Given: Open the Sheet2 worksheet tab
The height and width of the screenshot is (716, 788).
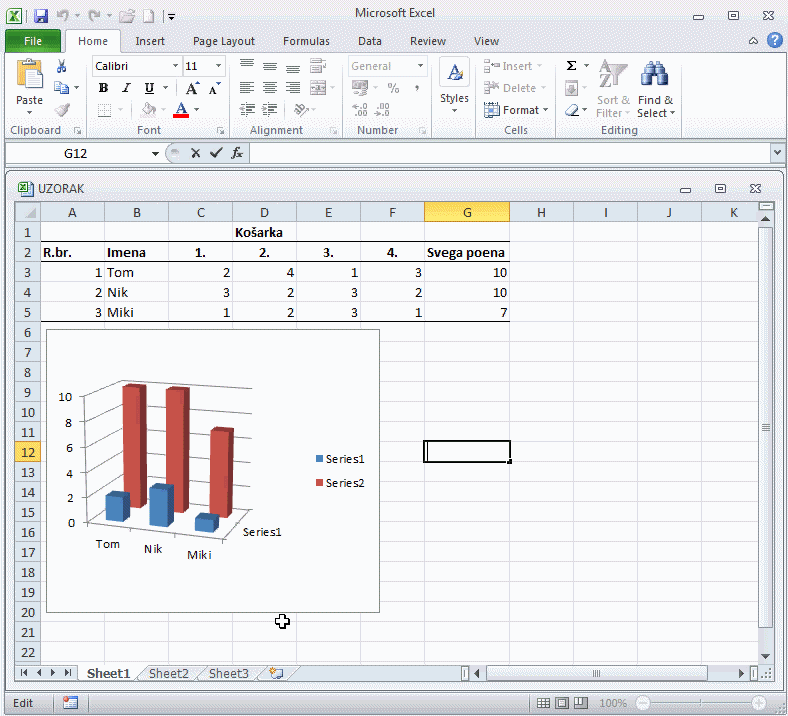Looking at the screenshot, I should click(x=168, y=673).
